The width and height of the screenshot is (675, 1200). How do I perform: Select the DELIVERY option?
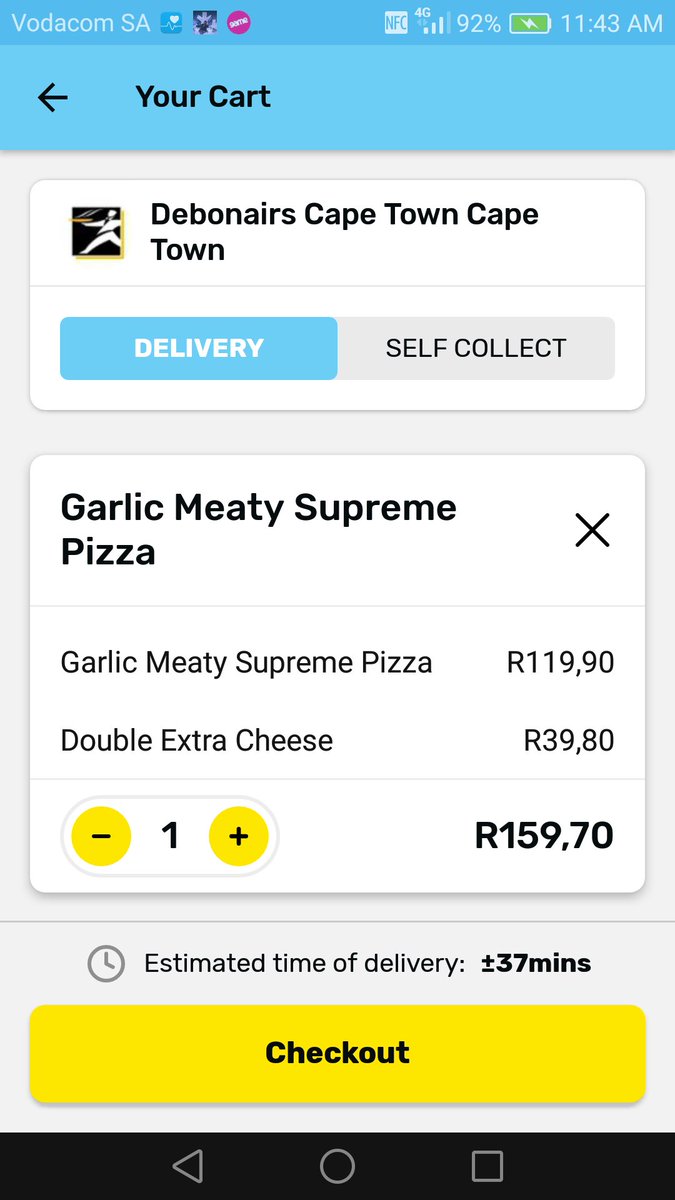click(199, 348)
